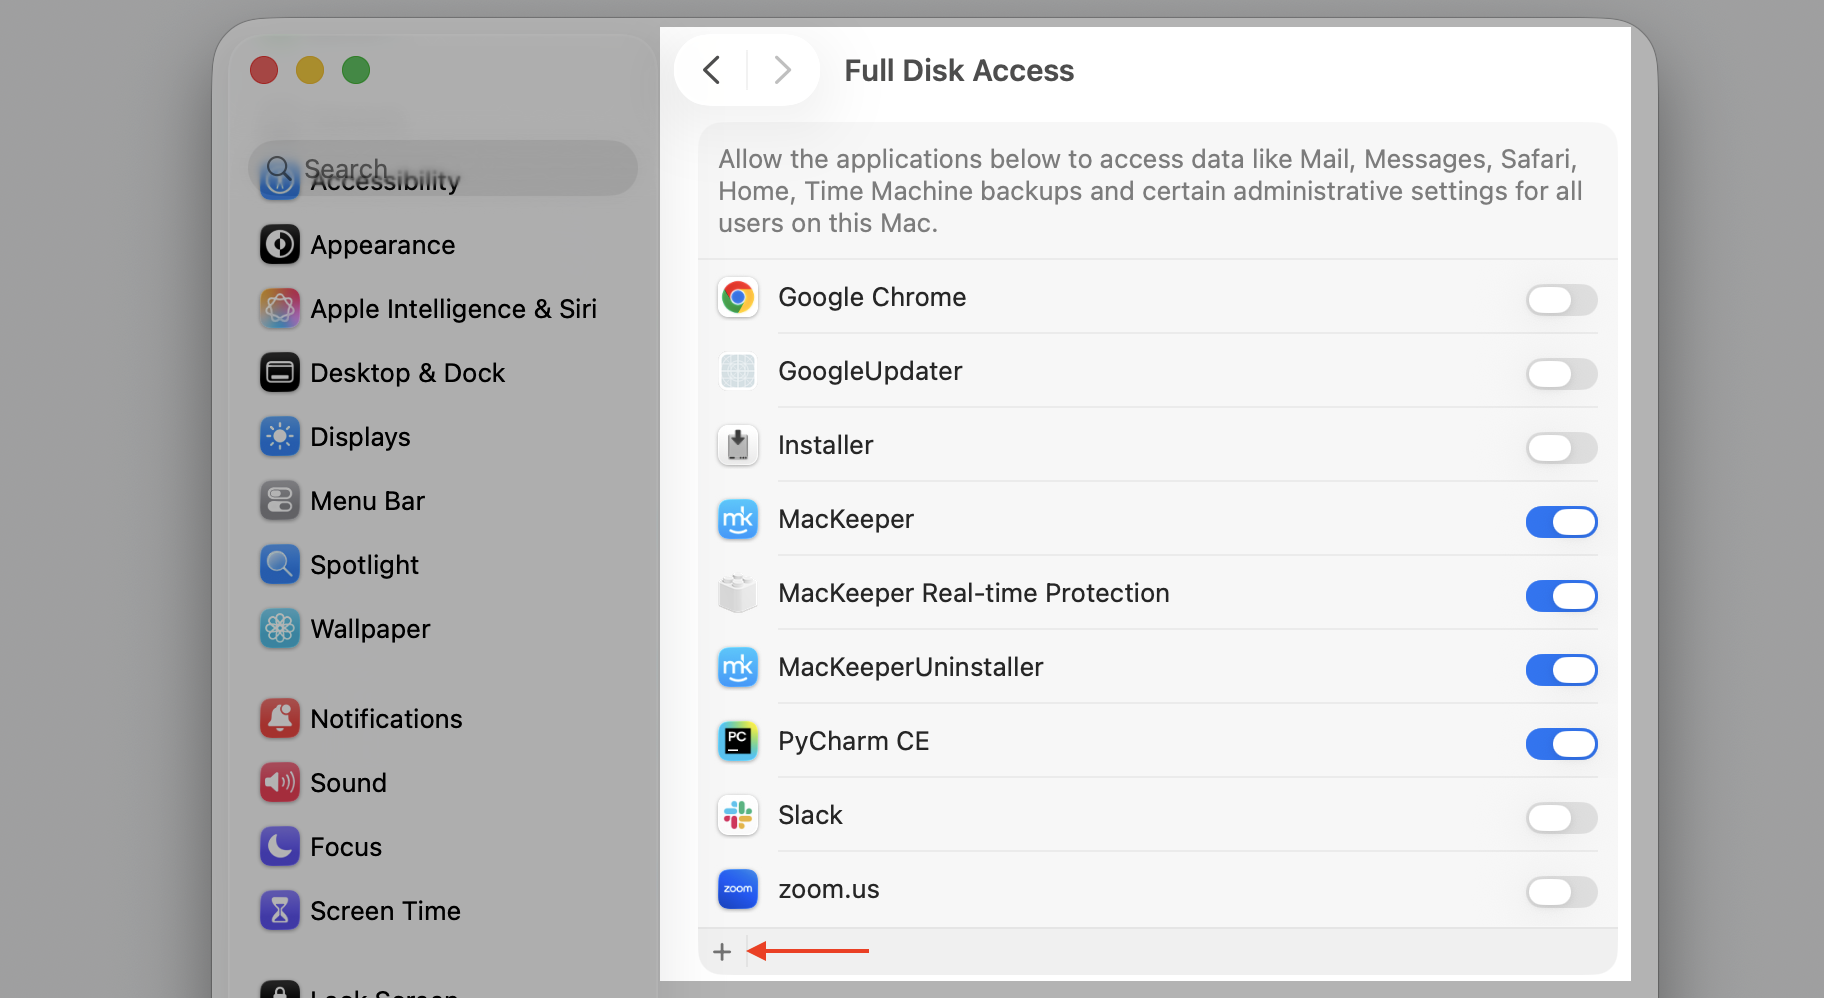This screenshot has height=998, width=1824.
Task: Turn on the Installer toggle
Action: [1561, 447]
